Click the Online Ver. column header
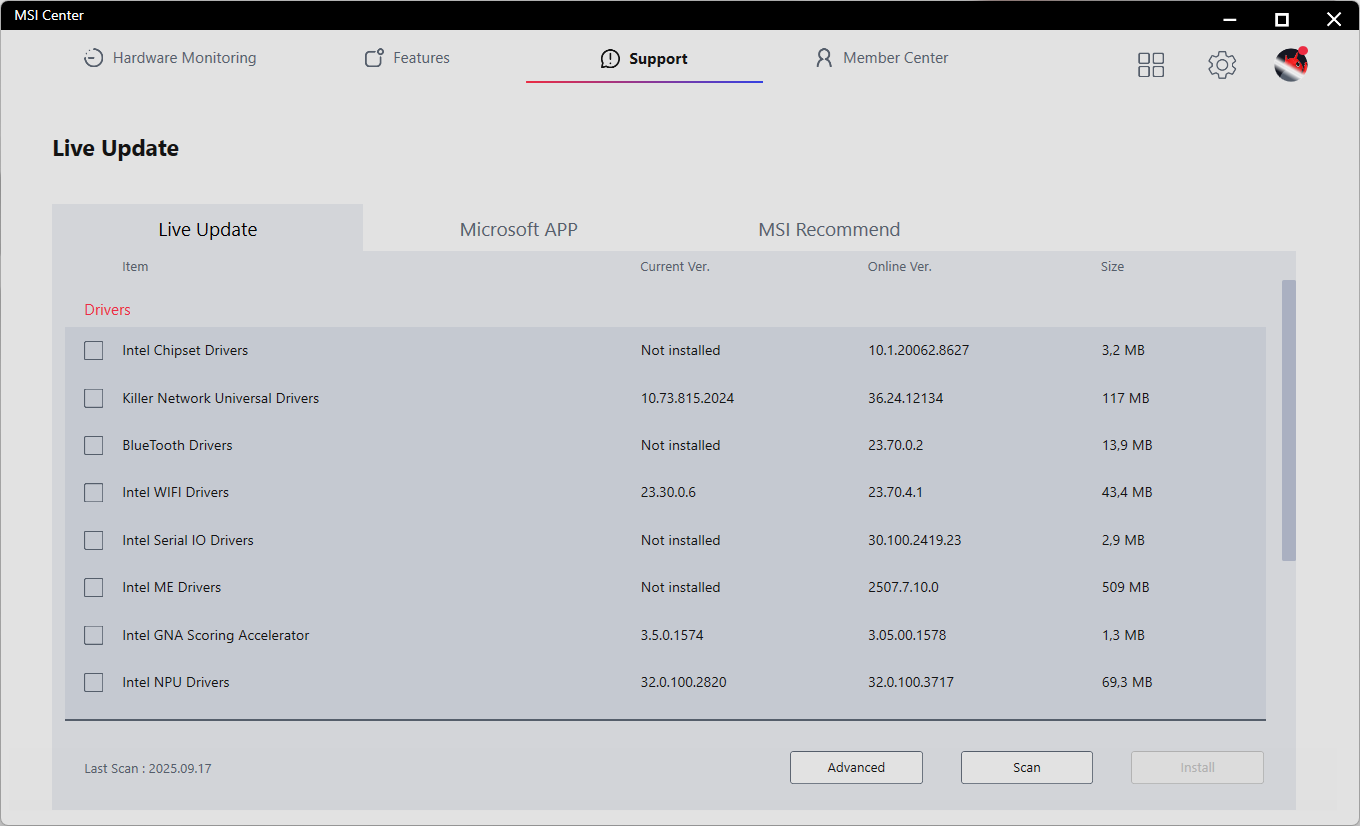1360x826 pixels. (900, 267)
